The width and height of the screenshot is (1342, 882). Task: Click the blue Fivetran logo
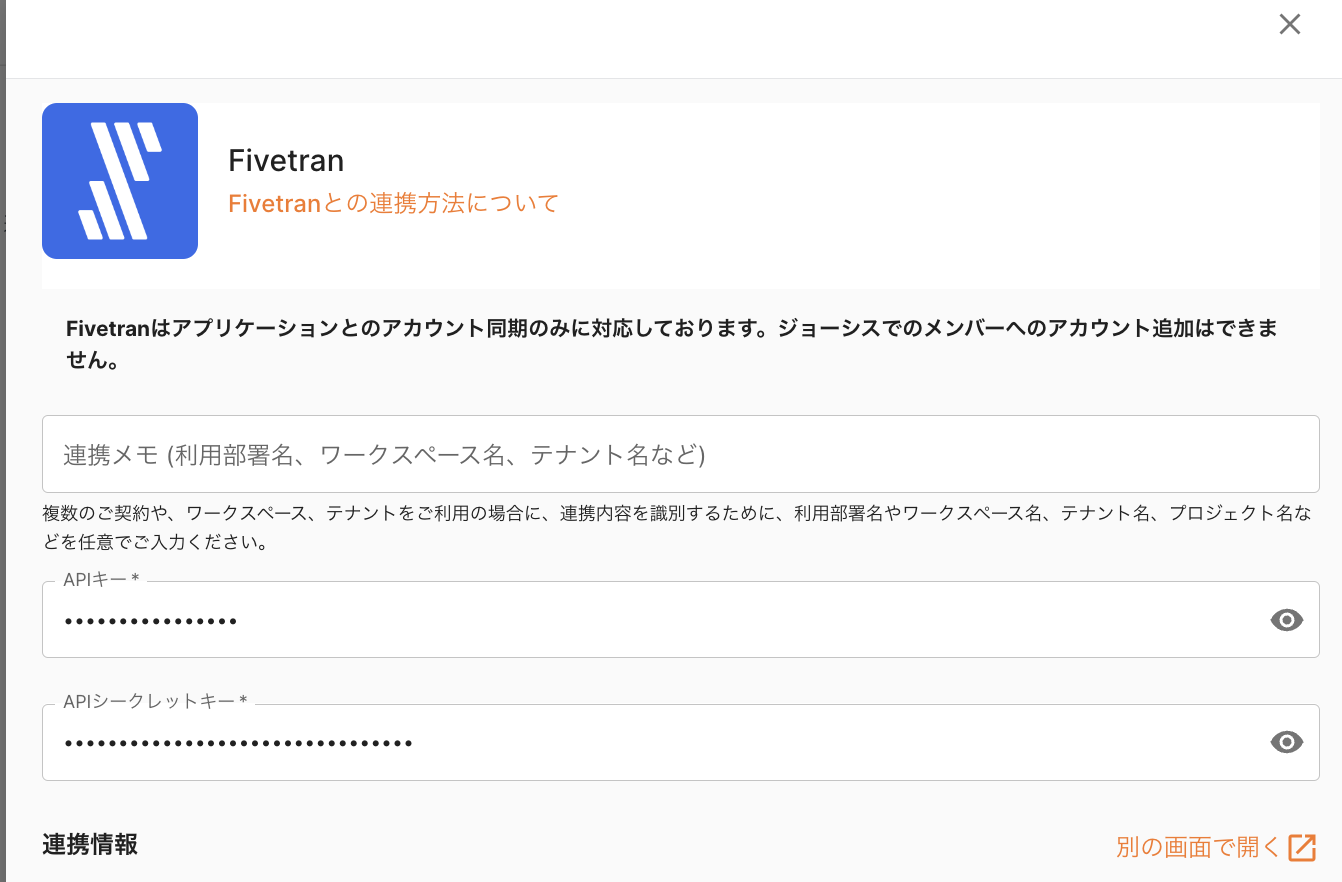pyautogui.click(x=120, y=181)
